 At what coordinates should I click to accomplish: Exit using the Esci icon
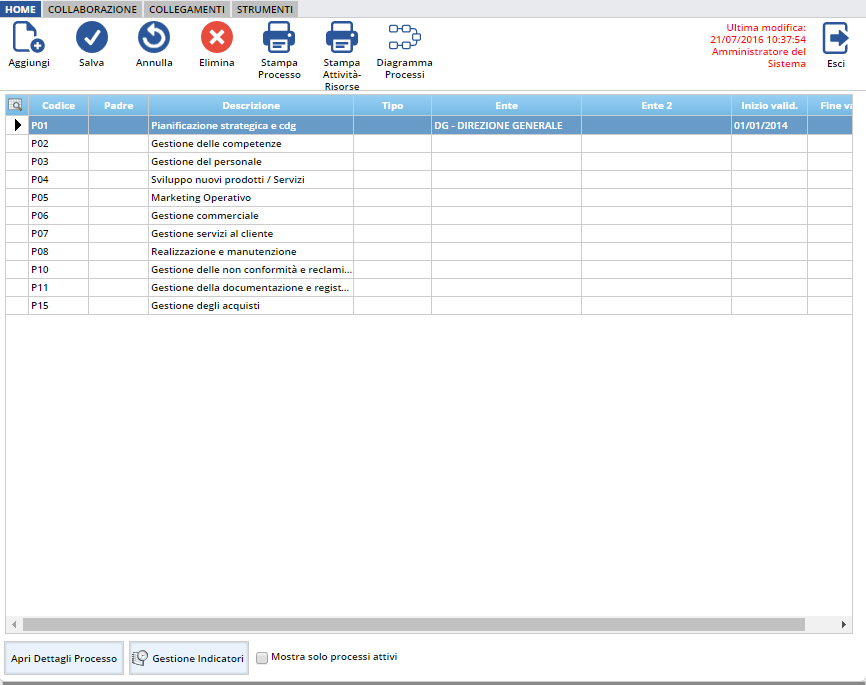[x=835, y=39]
